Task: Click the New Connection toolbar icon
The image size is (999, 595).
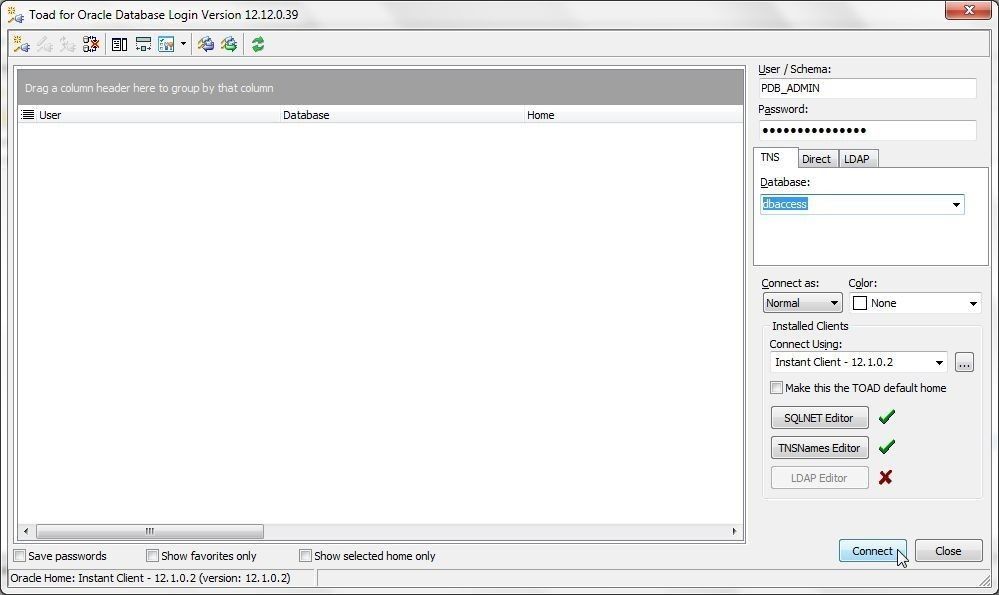Action: click(x=21, y=44)
